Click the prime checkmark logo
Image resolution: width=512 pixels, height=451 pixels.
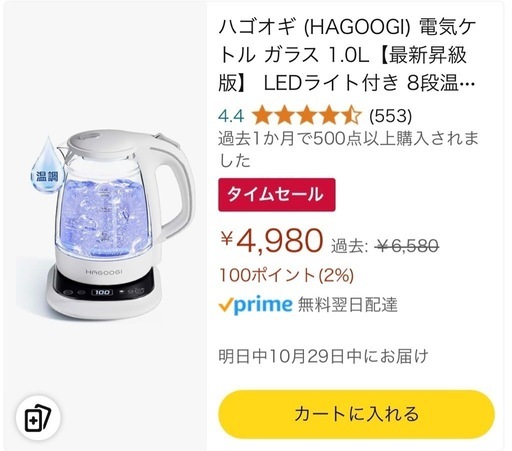pyautogui.click(x=255, y=304)
